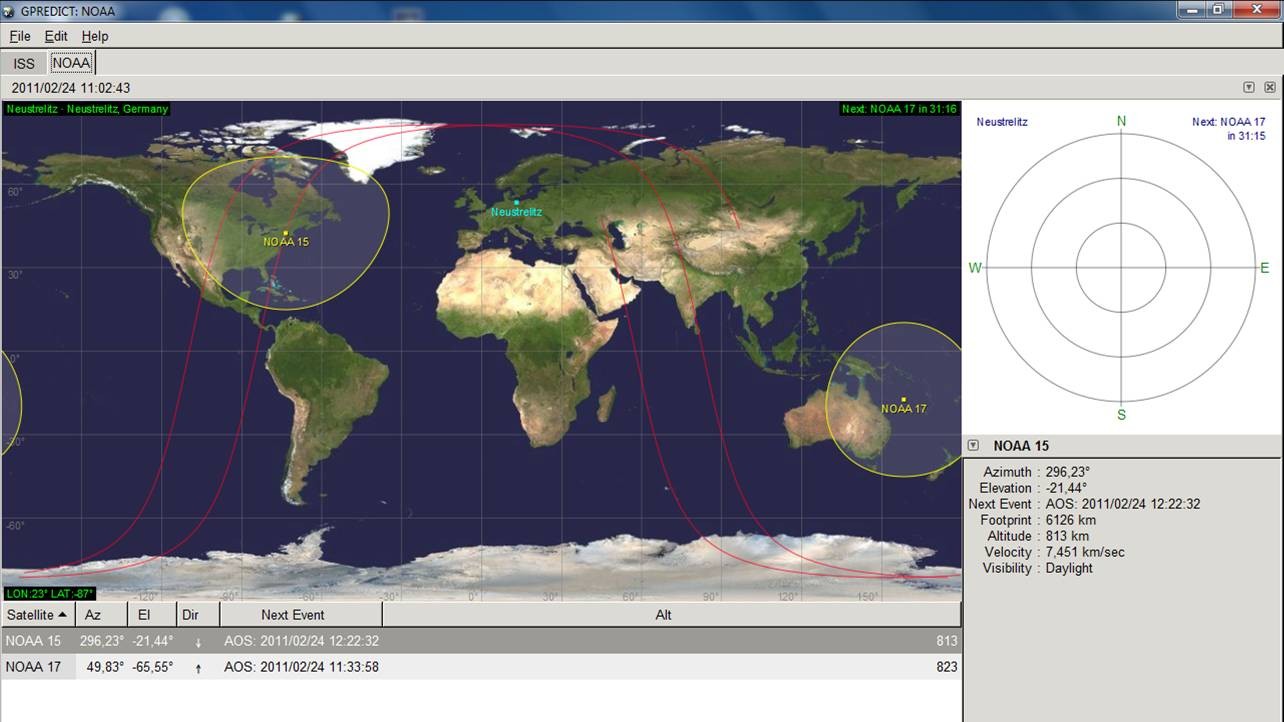Click 'Neustrelitz - Neustrelitz, Germany' map label
This screenshot has height=722, width=1284.
87,109
